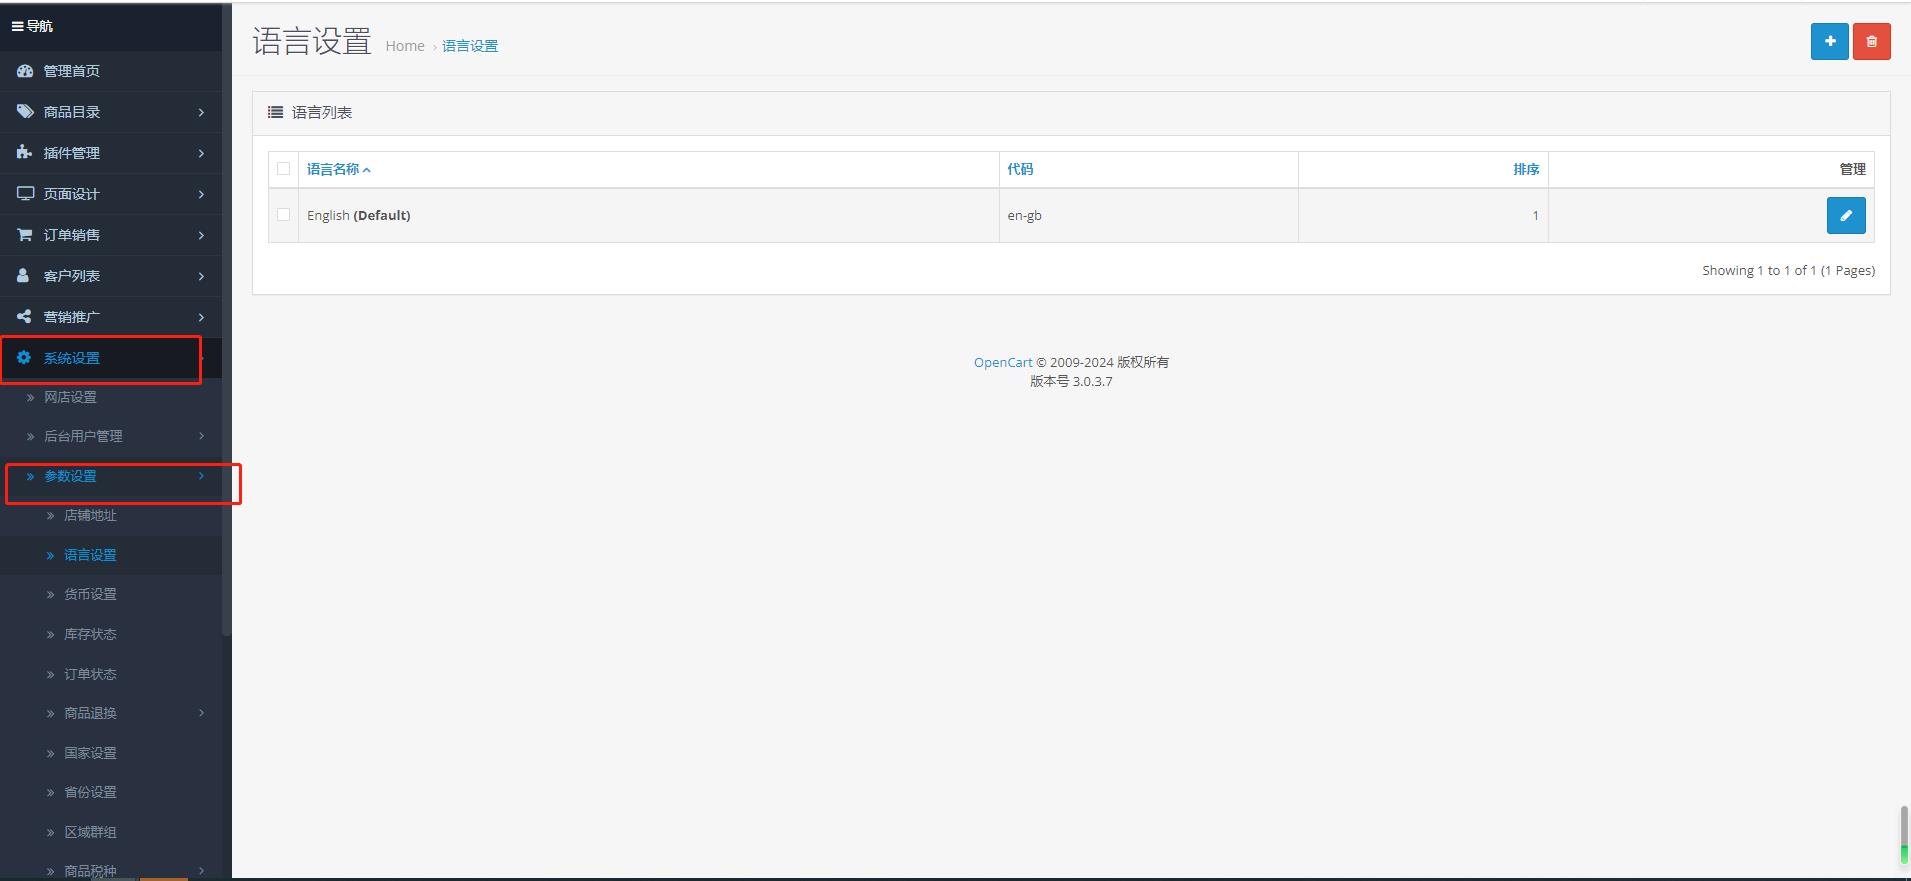Click the blue add language plus icon
This screenshot has height=881, width=1911.
coord(1829,41)
